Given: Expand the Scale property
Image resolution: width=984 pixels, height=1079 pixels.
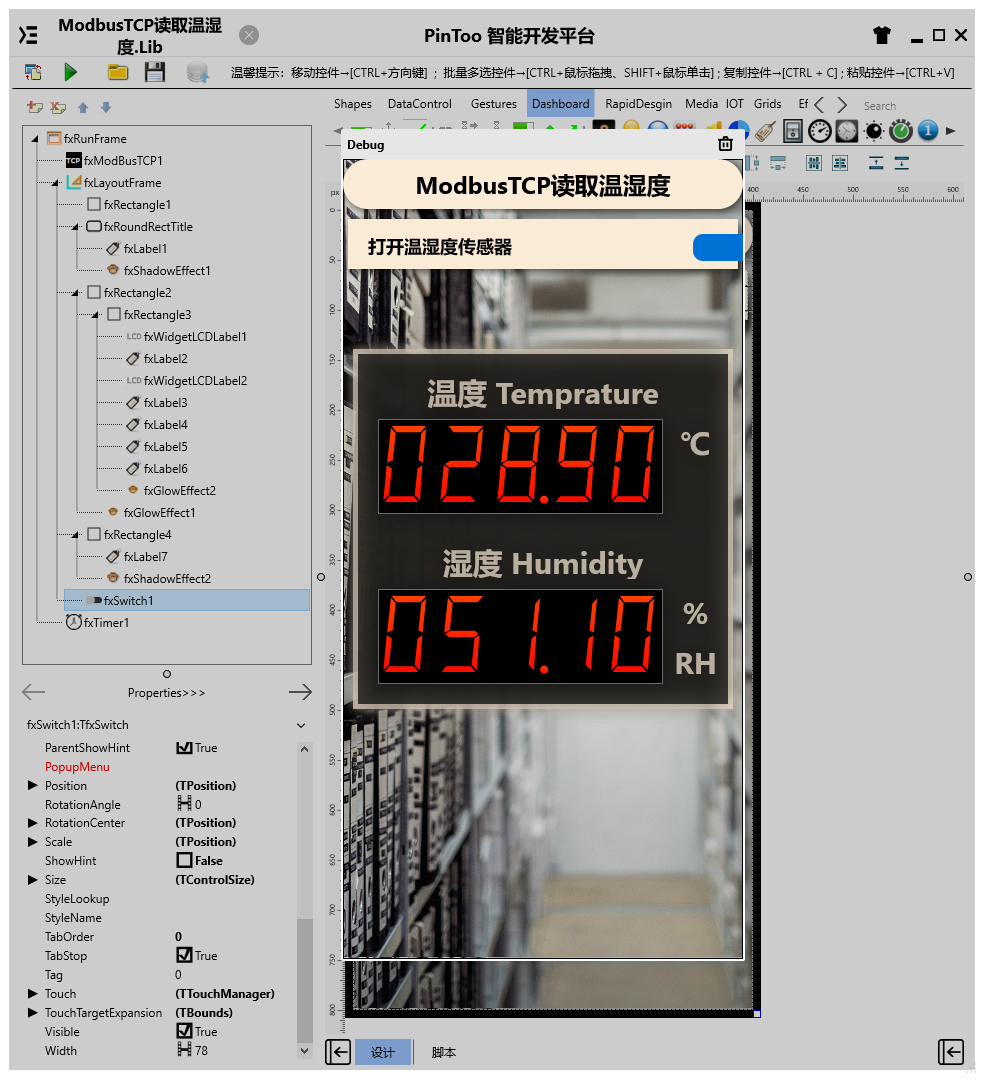Looking at the screenshot, I should [x=32, y=841].
